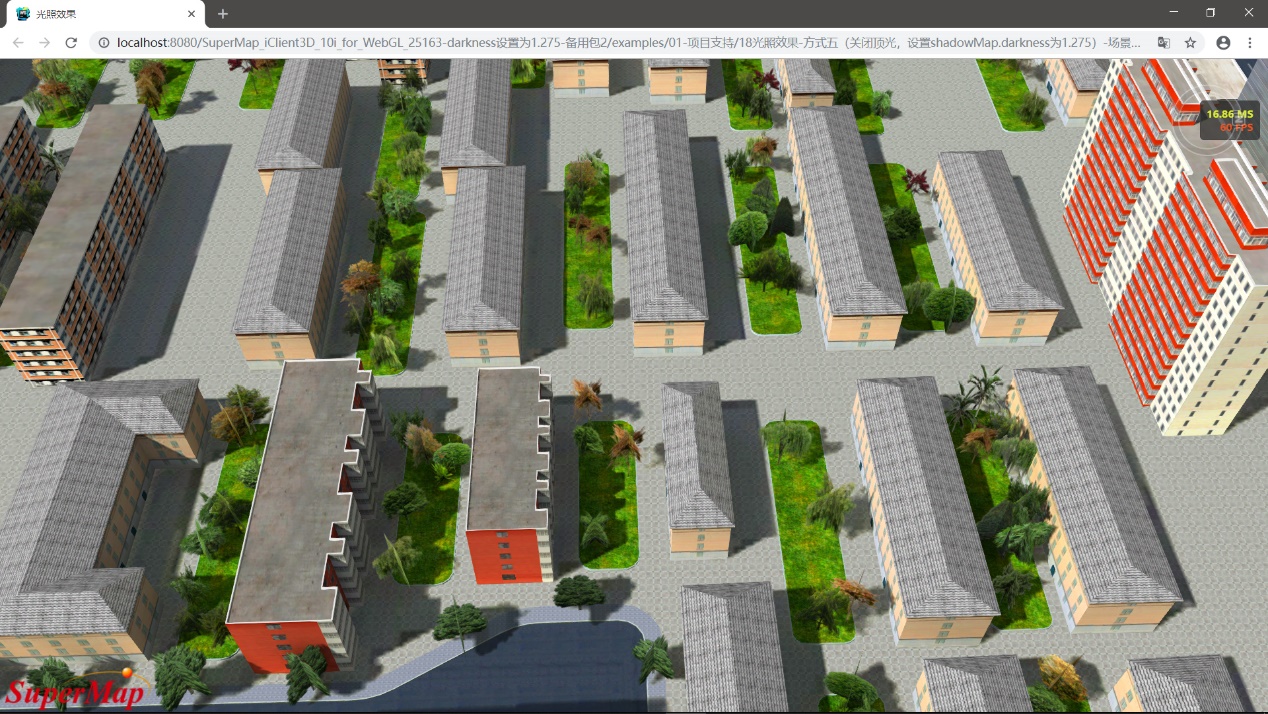The width and height of the screenshot is (1268, 714).
Task: Open a new tab with the plus button
Action: tap(223, 14)
